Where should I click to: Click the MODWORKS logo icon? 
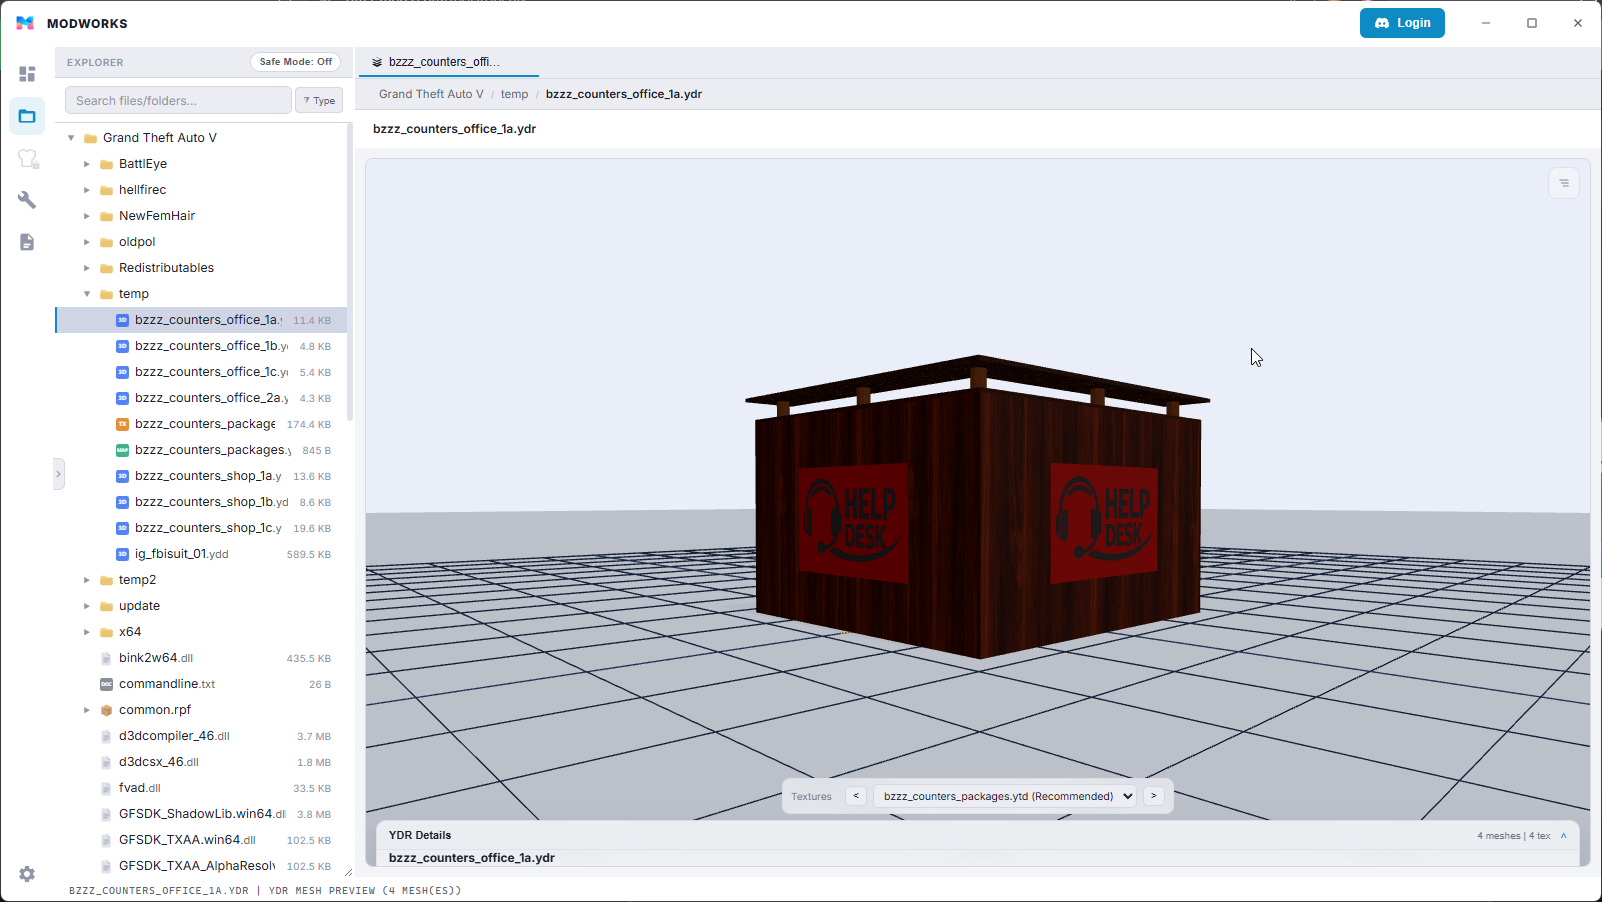click(25, 23)
